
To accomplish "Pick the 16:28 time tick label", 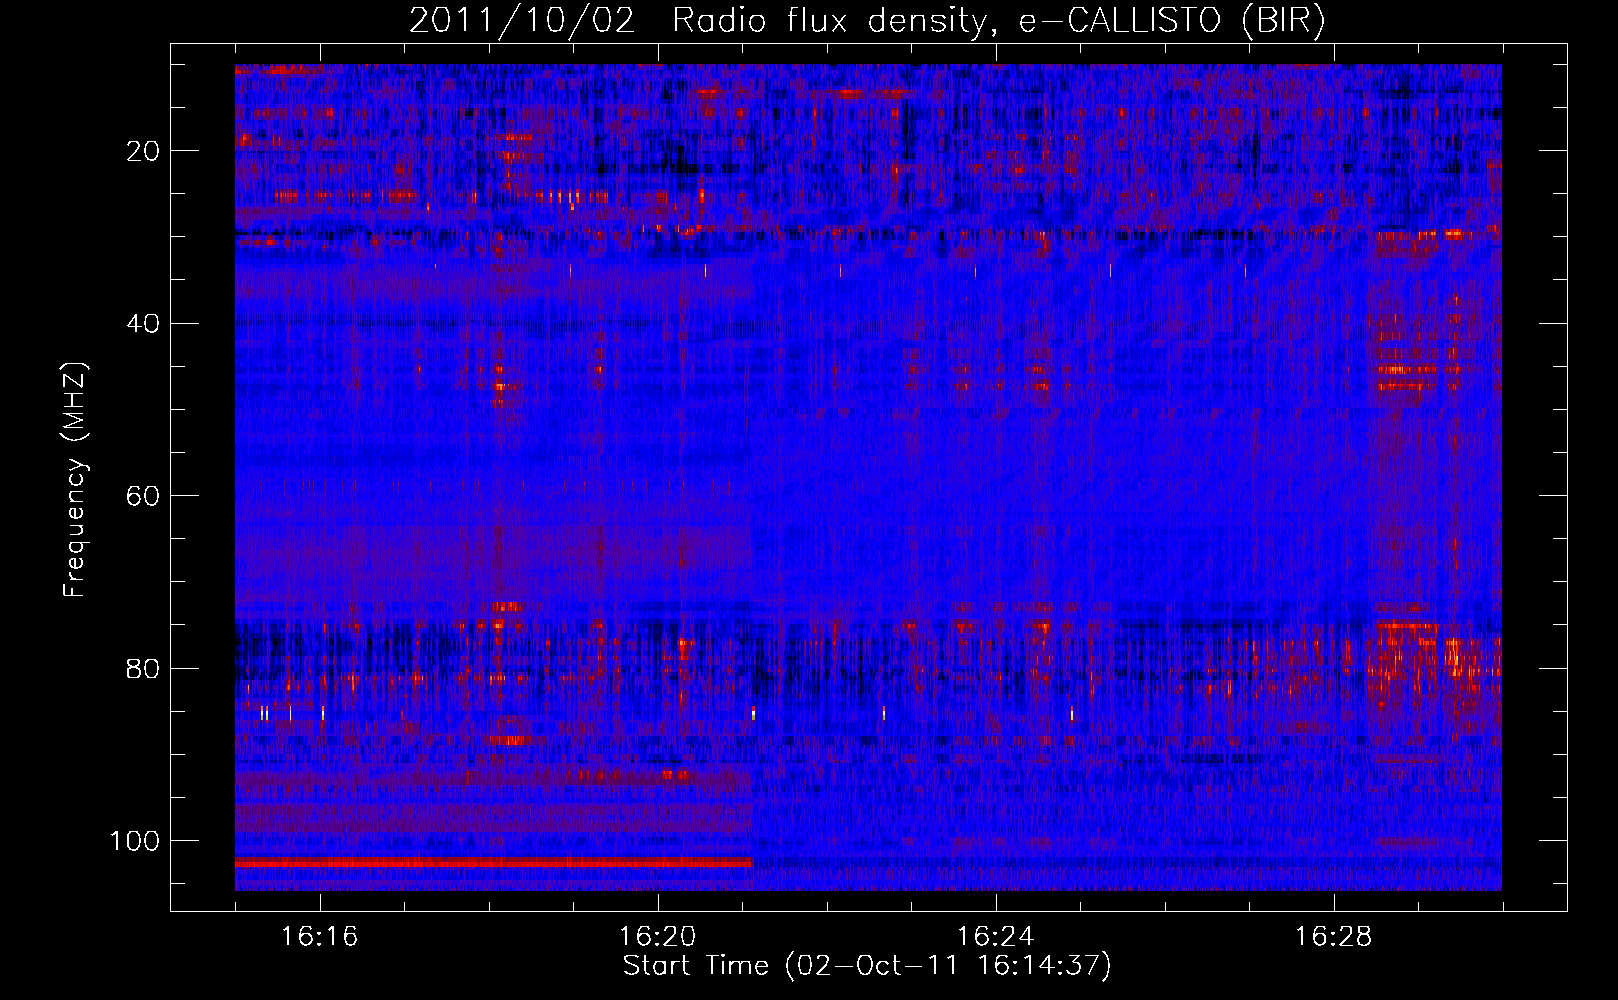I will (x=1333, y=937).
